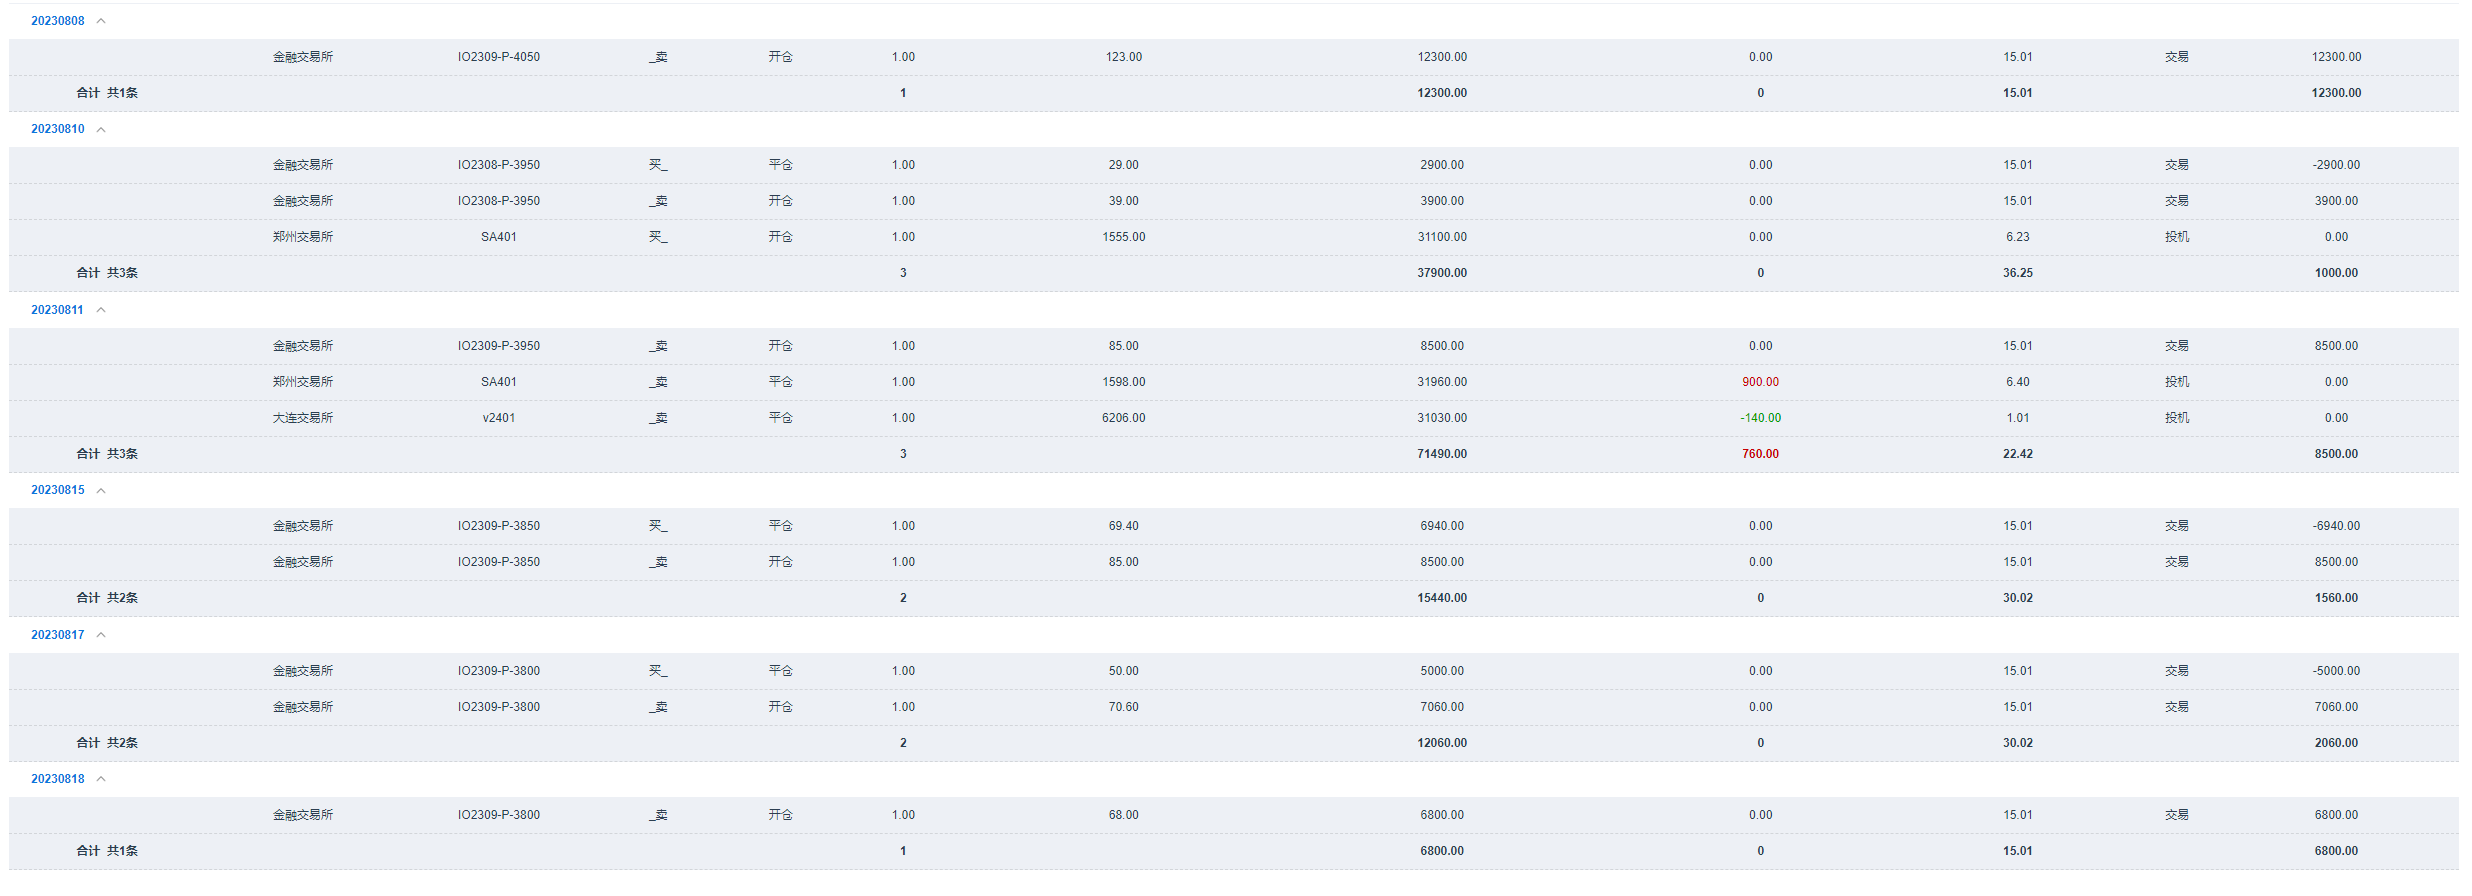
Task: Select the IO2309-P-3950 contract cell
Action: point(498,346)
